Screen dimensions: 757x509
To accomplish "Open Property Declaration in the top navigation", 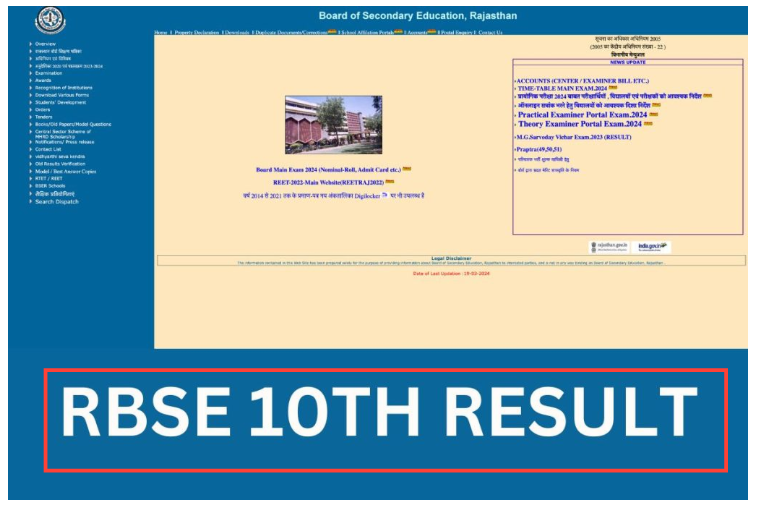I will tap(196, 32).
